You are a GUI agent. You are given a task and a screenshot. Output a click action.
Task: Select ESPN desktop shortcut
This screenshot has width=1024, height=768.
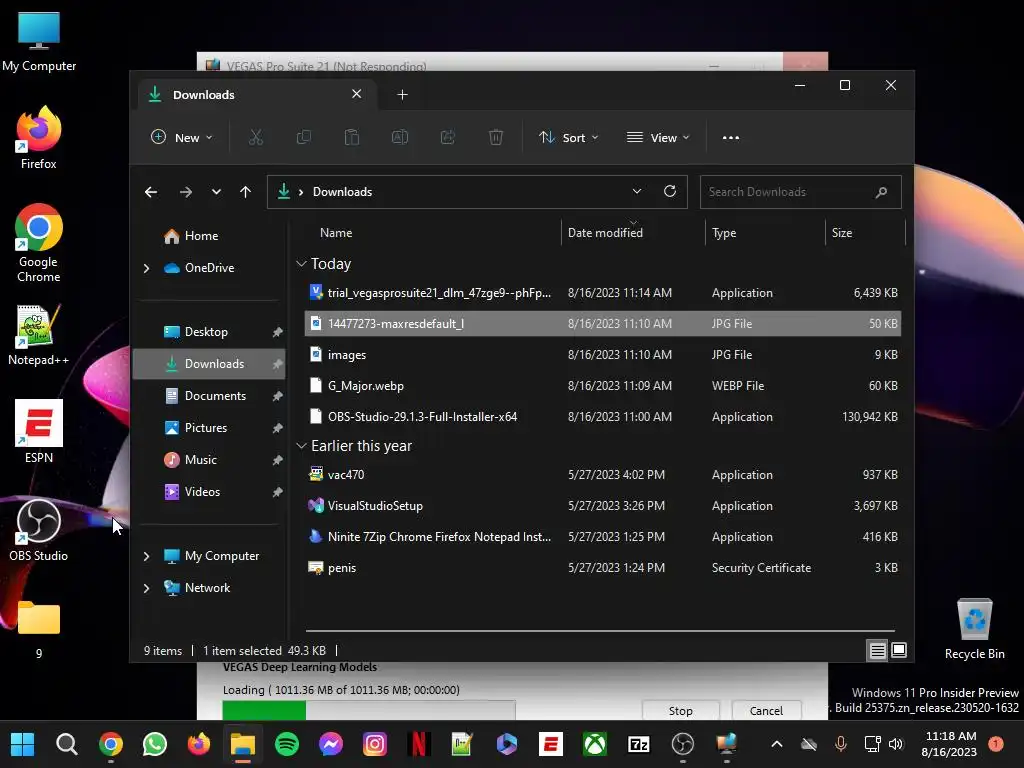coord(39,432)
